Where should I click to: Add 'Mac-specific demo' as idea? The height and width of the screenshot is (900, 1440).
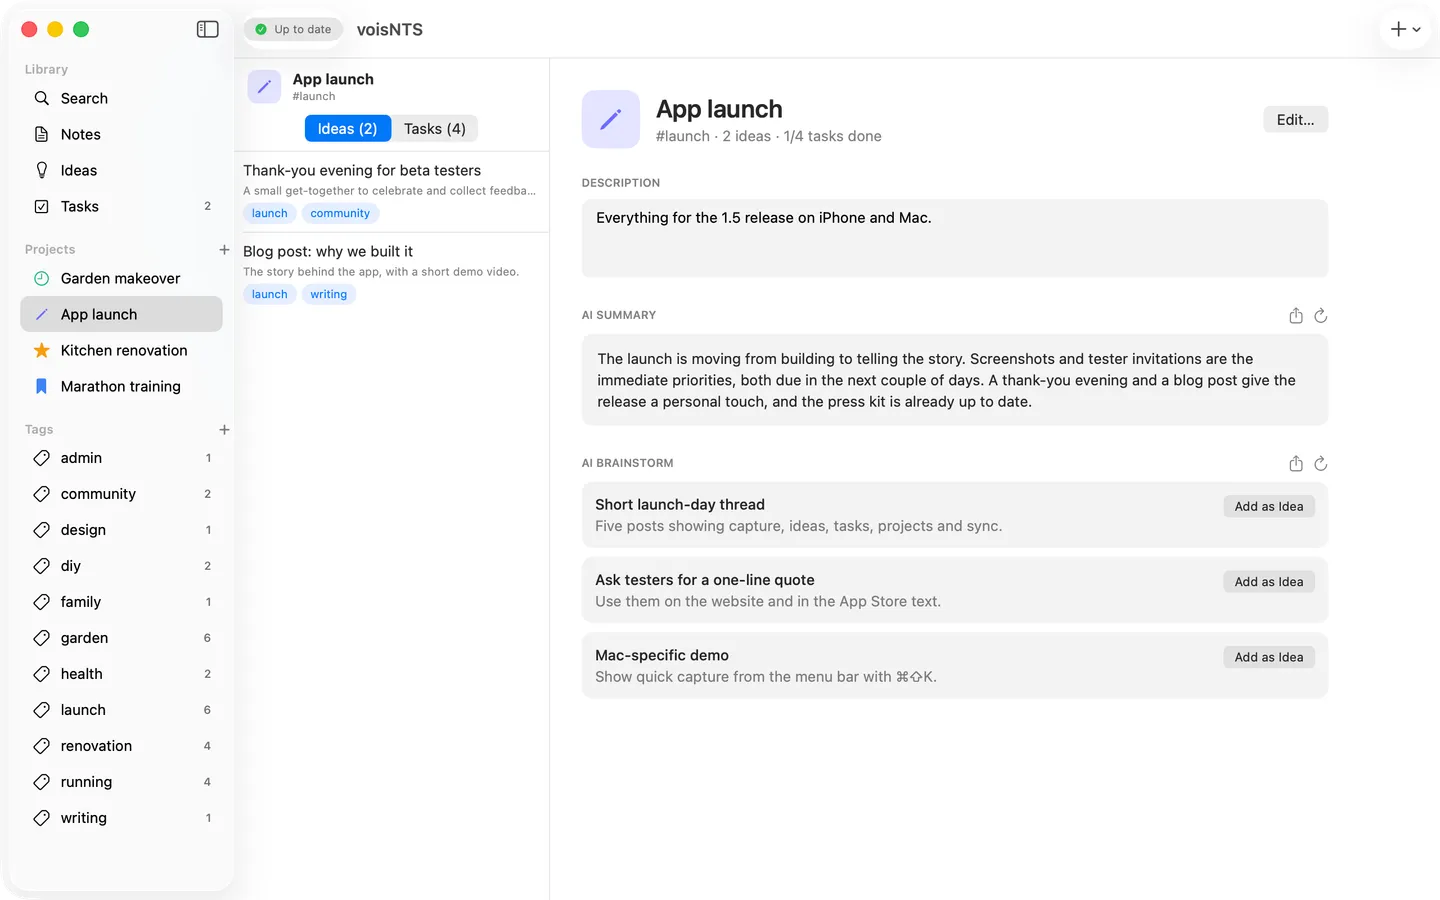click(1269, 657)
